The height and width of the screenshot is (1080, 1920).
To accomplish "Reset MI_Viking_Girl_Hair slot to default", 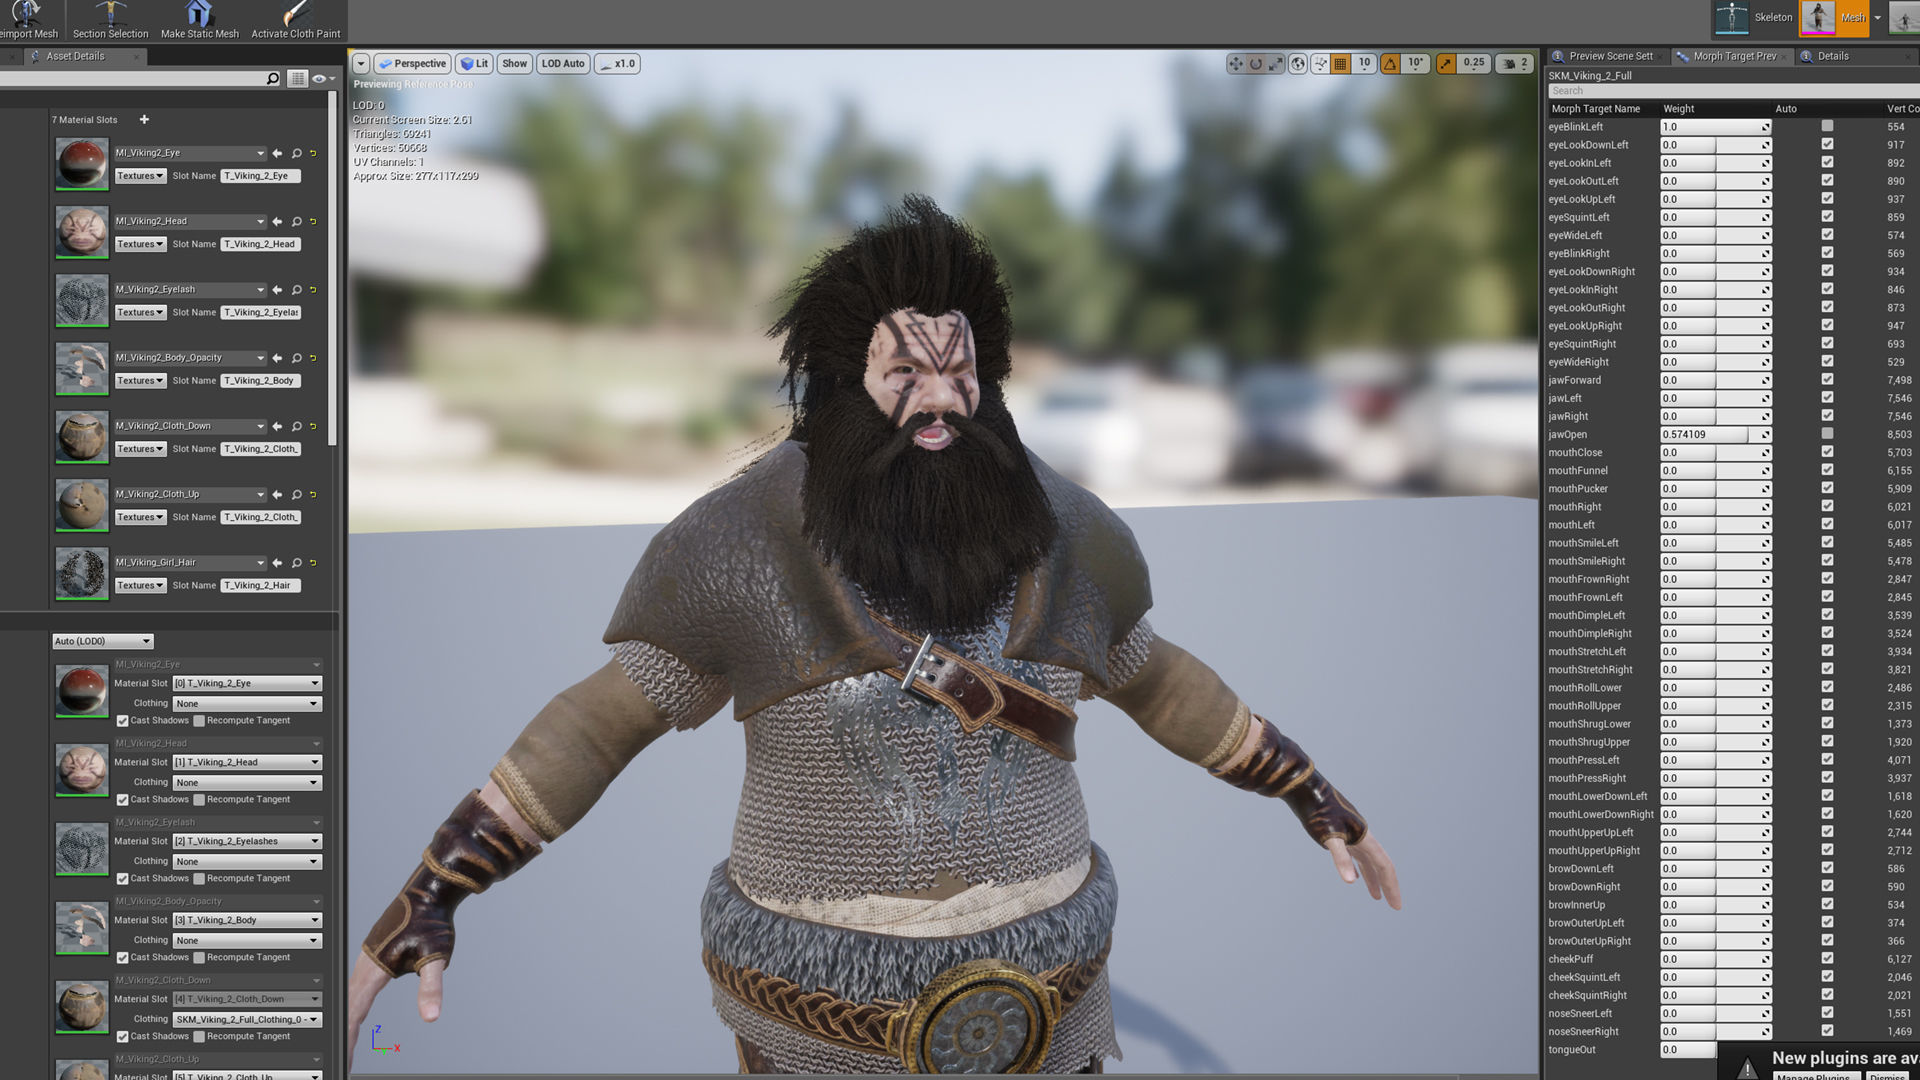I will pyautogui.click(x=313, y=563).
